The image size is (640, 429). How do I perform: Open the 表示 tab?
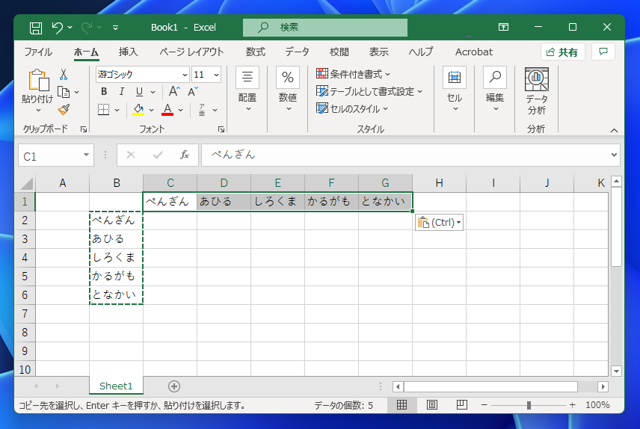point(379,52)
